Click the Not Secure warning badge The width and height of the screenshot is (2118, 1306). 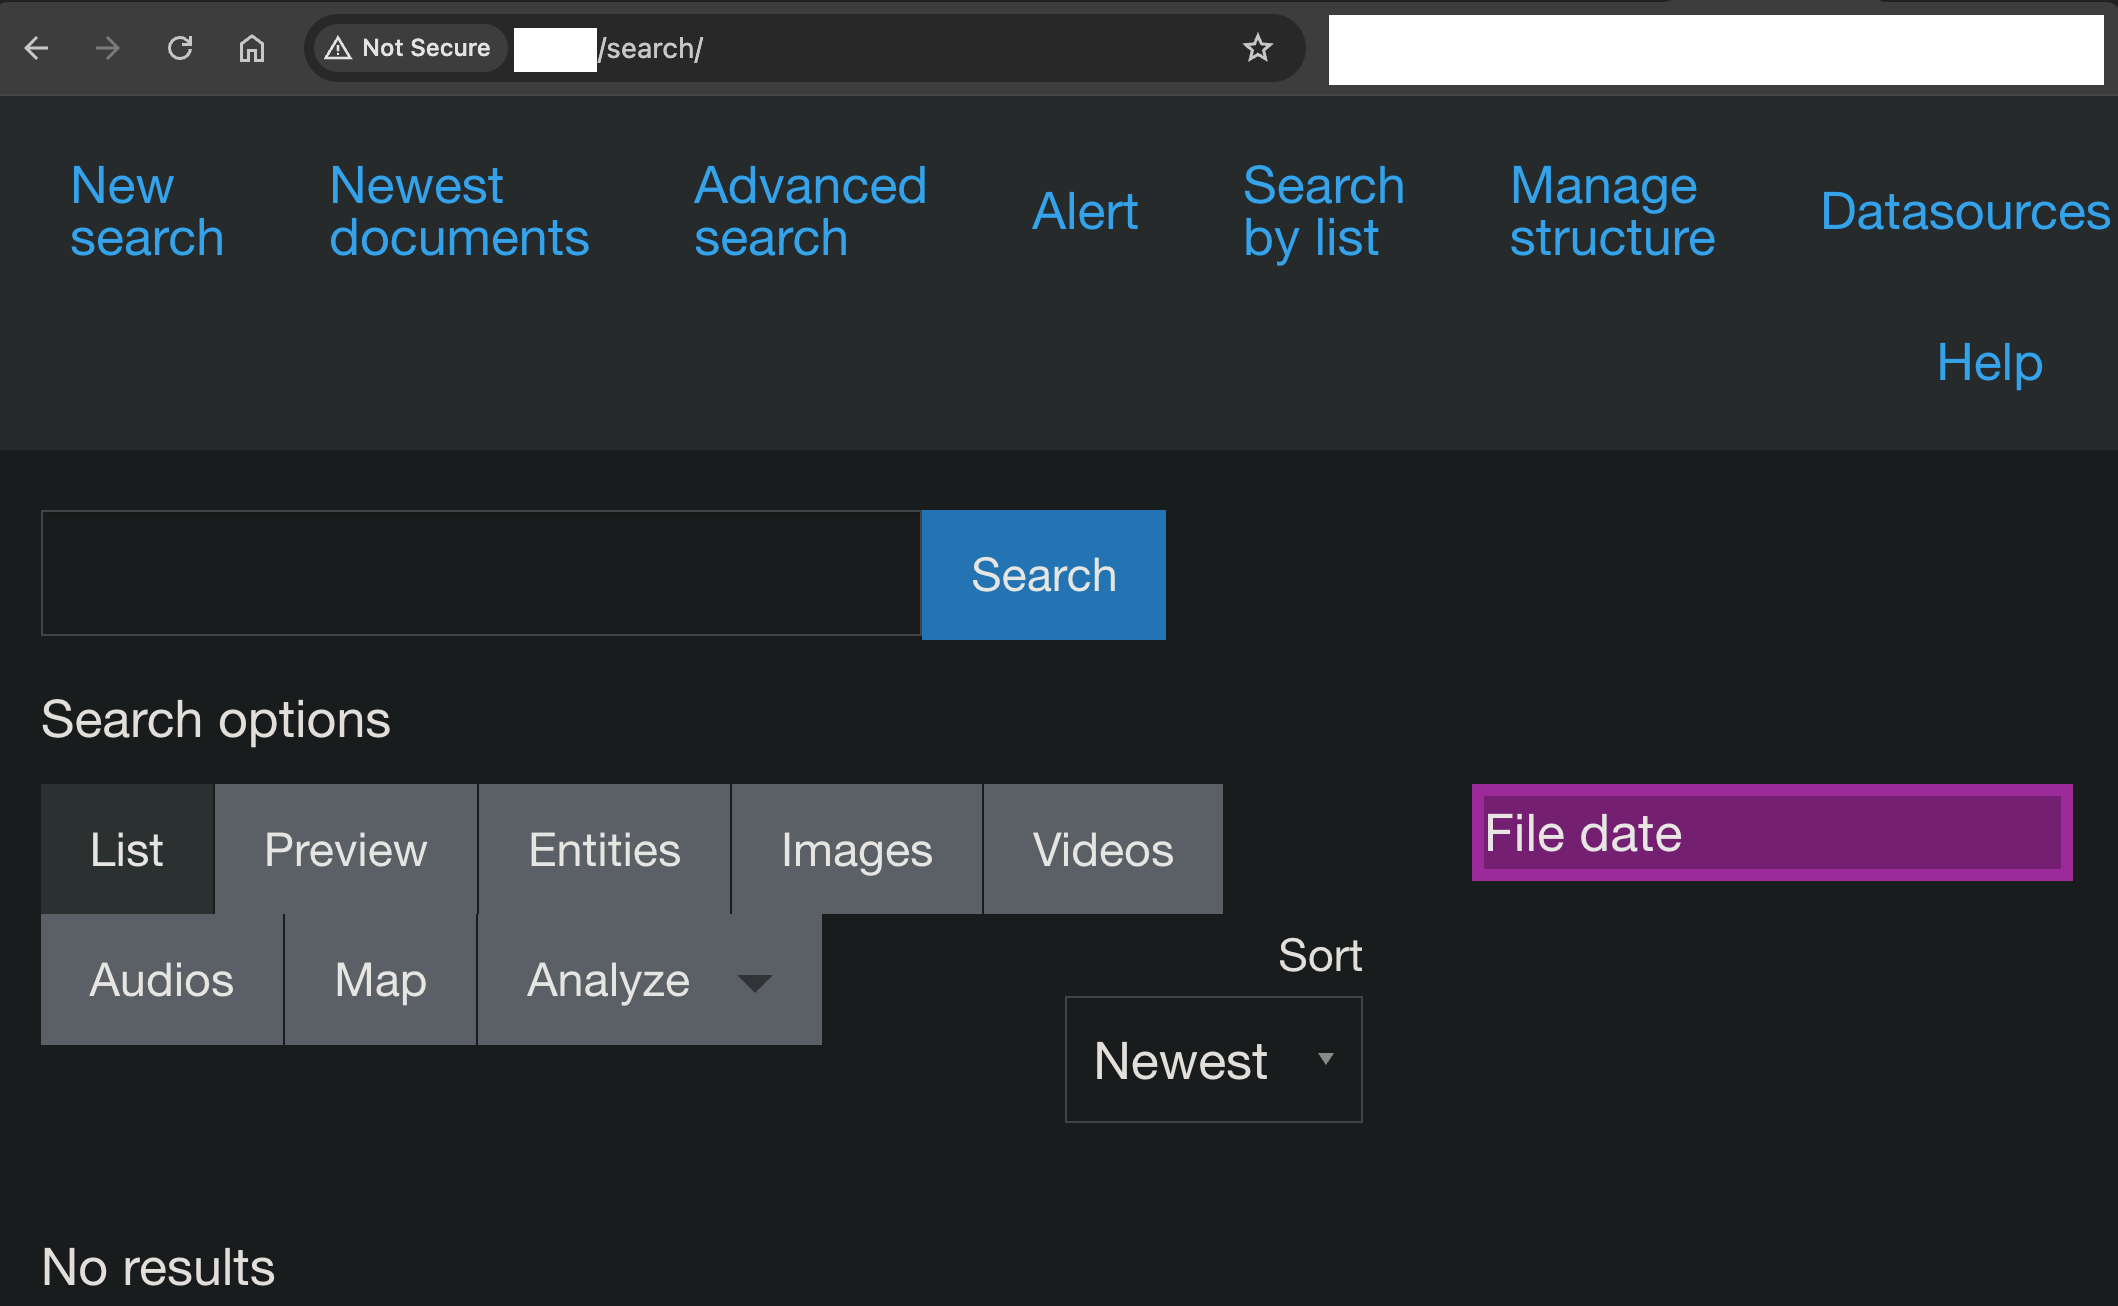tap(409, 48)
